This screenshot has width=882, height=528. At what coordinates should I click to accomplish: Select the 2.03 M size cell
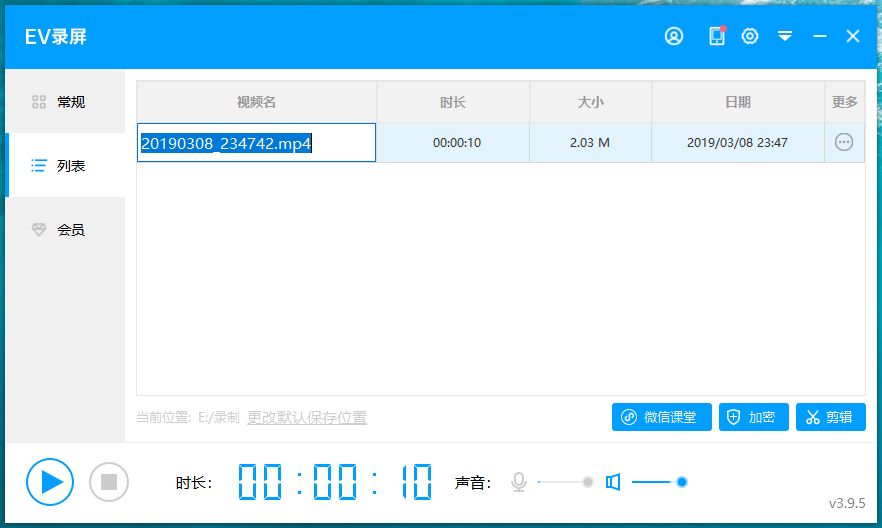pos(590,143)
